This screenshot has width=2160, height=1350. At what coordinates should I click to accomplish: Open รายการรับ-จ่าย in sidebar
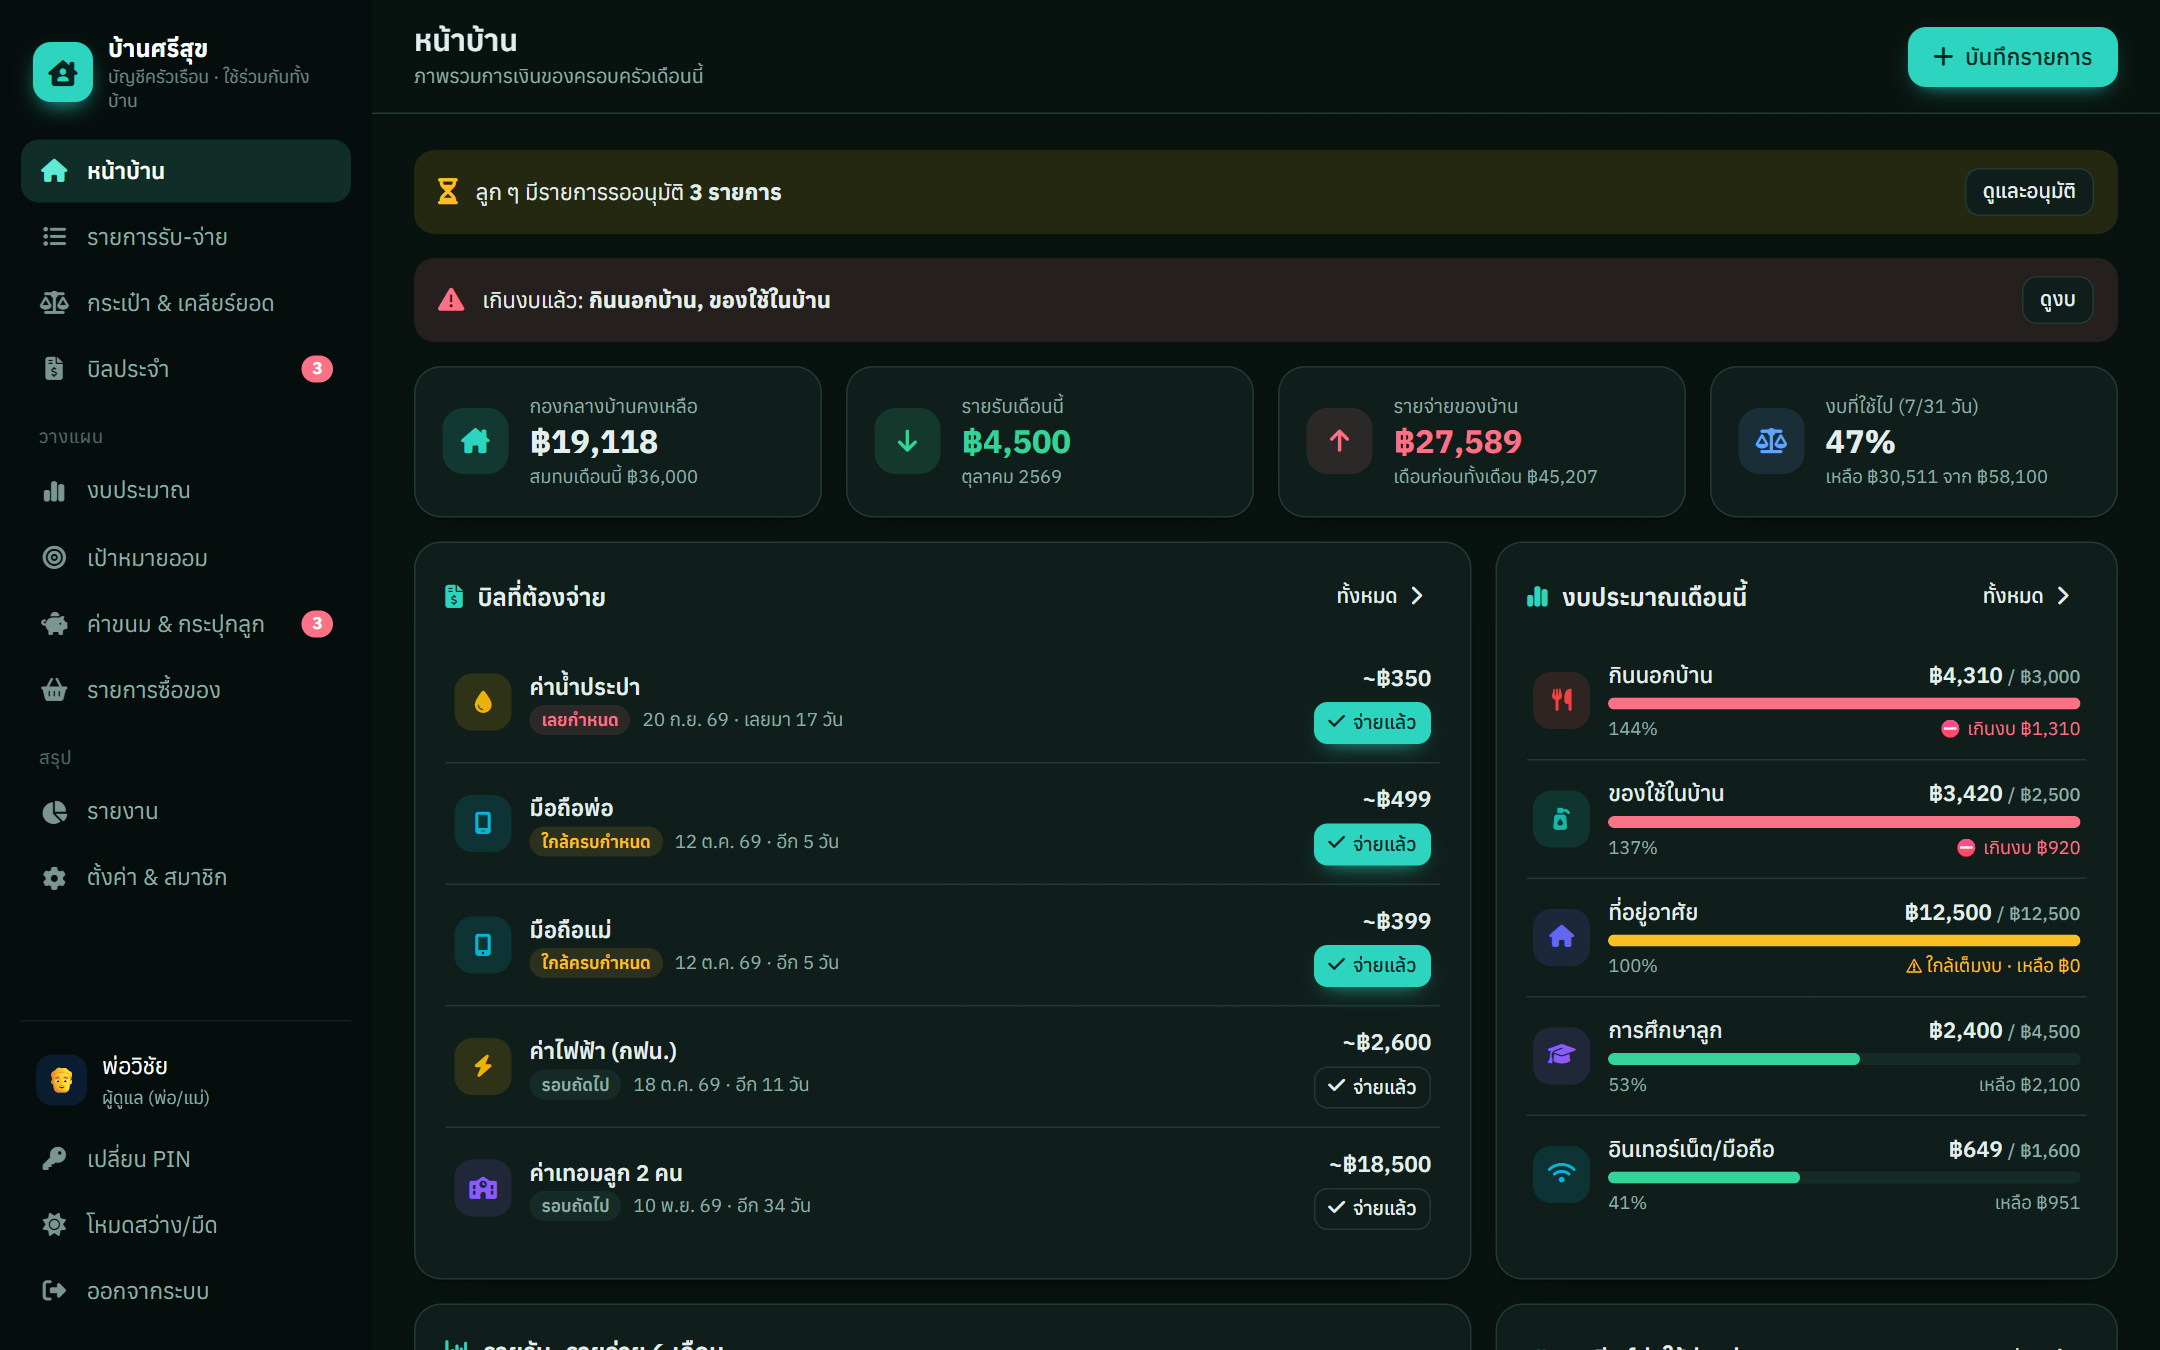pyautogui.click(x=186, y=237)
